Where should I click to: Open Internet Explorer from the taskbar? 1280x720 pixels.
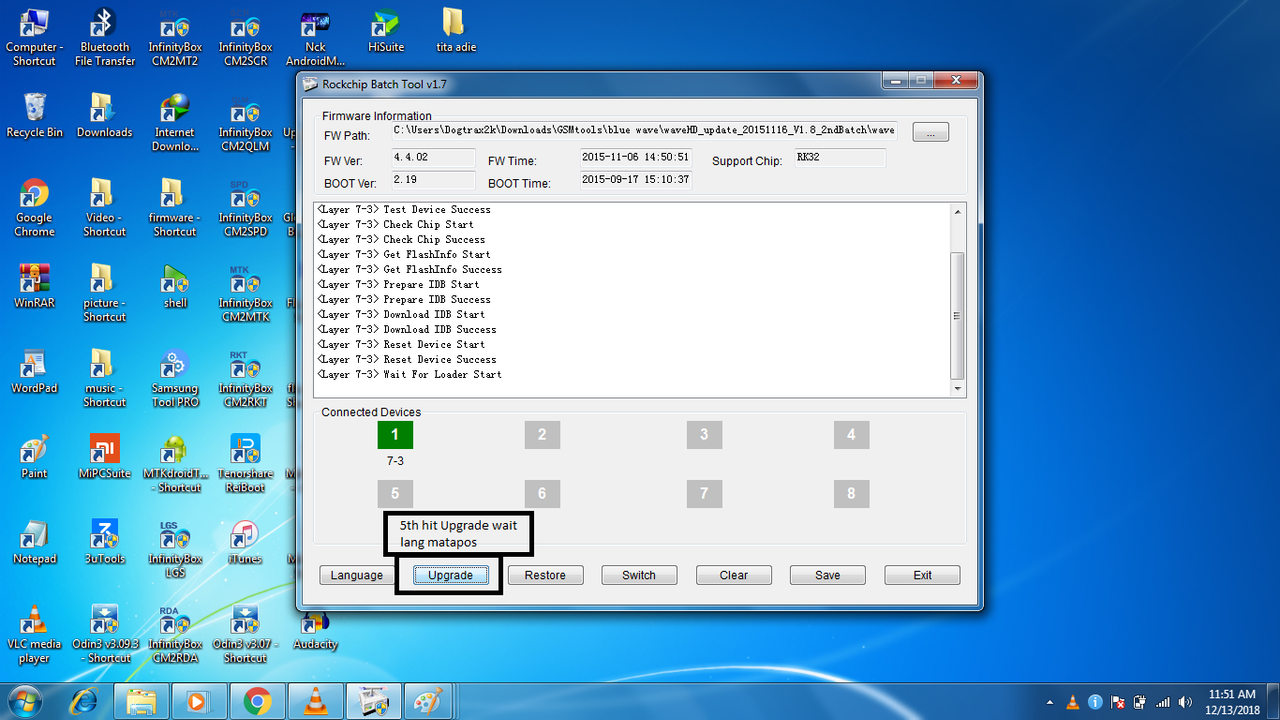[x=84, y=701]
